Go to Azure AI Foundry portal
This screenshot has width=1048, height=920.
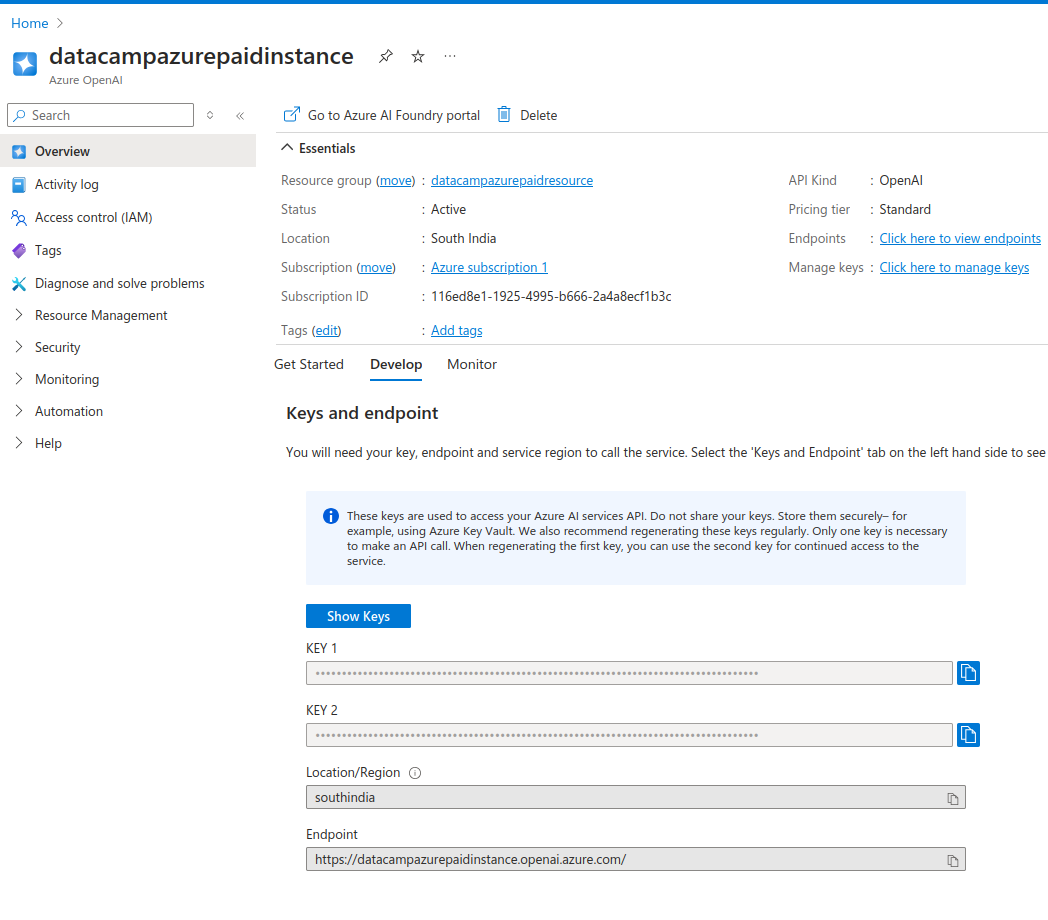[382, 115]
